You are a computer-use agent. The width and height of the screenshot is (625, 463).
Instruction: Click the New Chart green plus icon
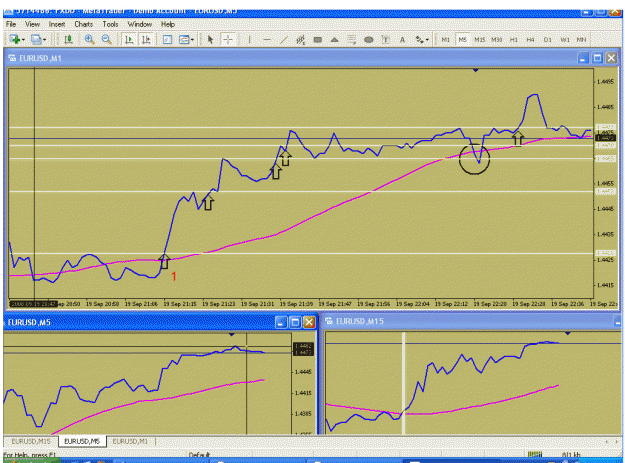pos(15,39)
